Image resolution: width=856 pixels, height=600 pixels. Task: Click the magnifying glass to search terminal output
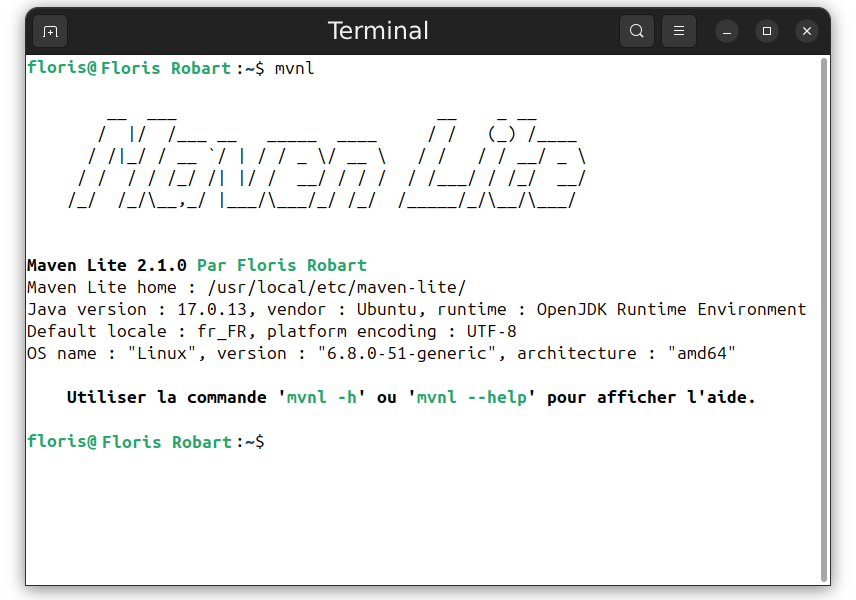coord(637,31)
